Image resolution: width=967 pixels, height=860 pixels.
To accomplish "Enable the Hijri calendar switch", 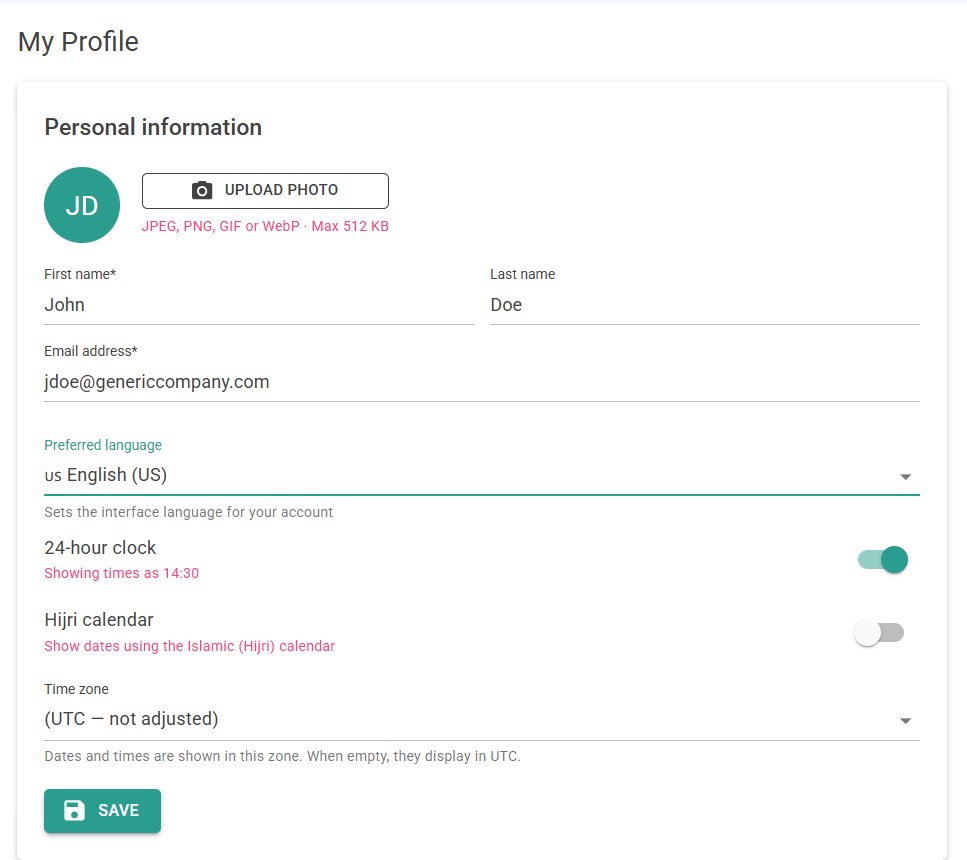I will pyautogui.click(x=879, y=632).
